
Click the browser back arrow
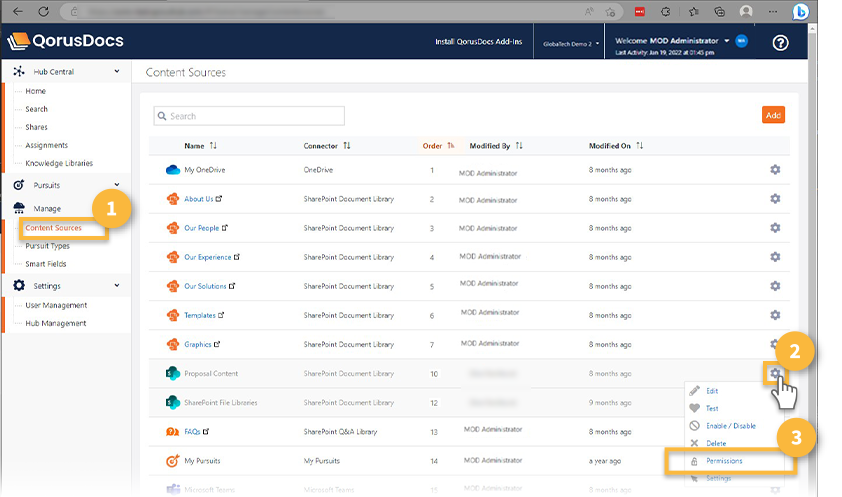[x=18, y=11]
